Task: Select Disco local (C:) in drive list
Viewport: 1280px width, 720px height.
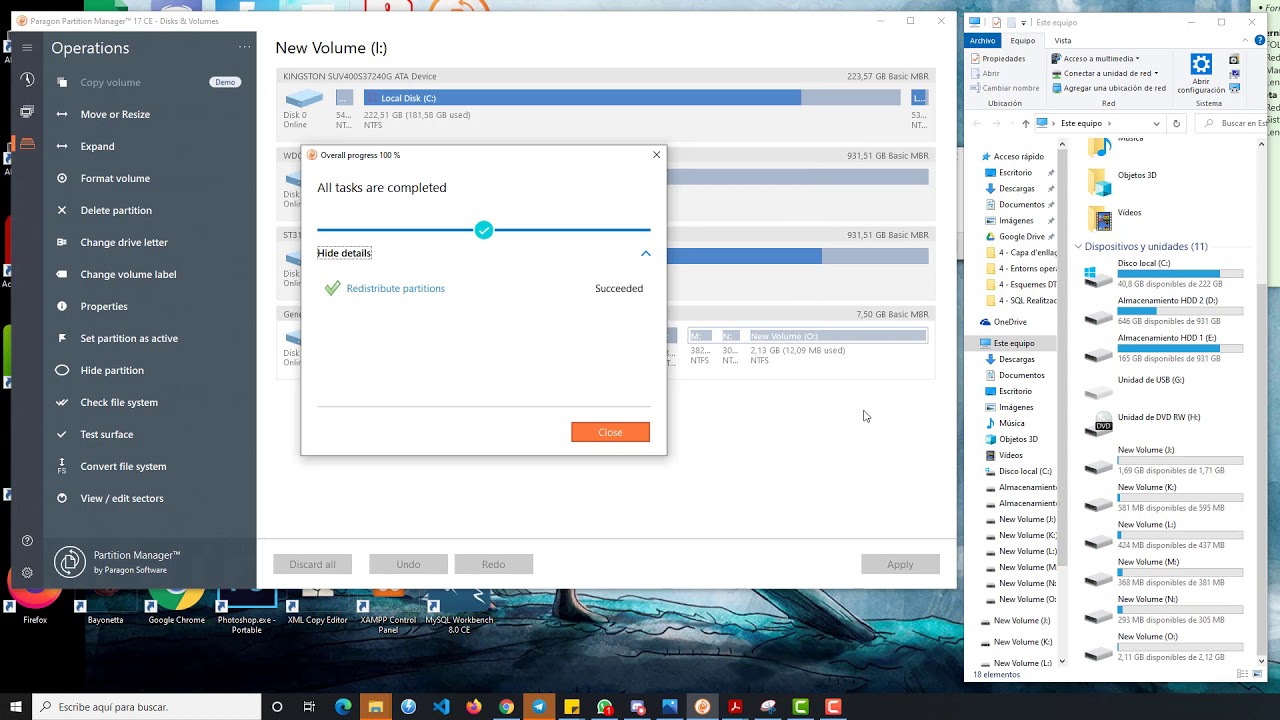Action: pyautogui.click(x=1164, y=273)
